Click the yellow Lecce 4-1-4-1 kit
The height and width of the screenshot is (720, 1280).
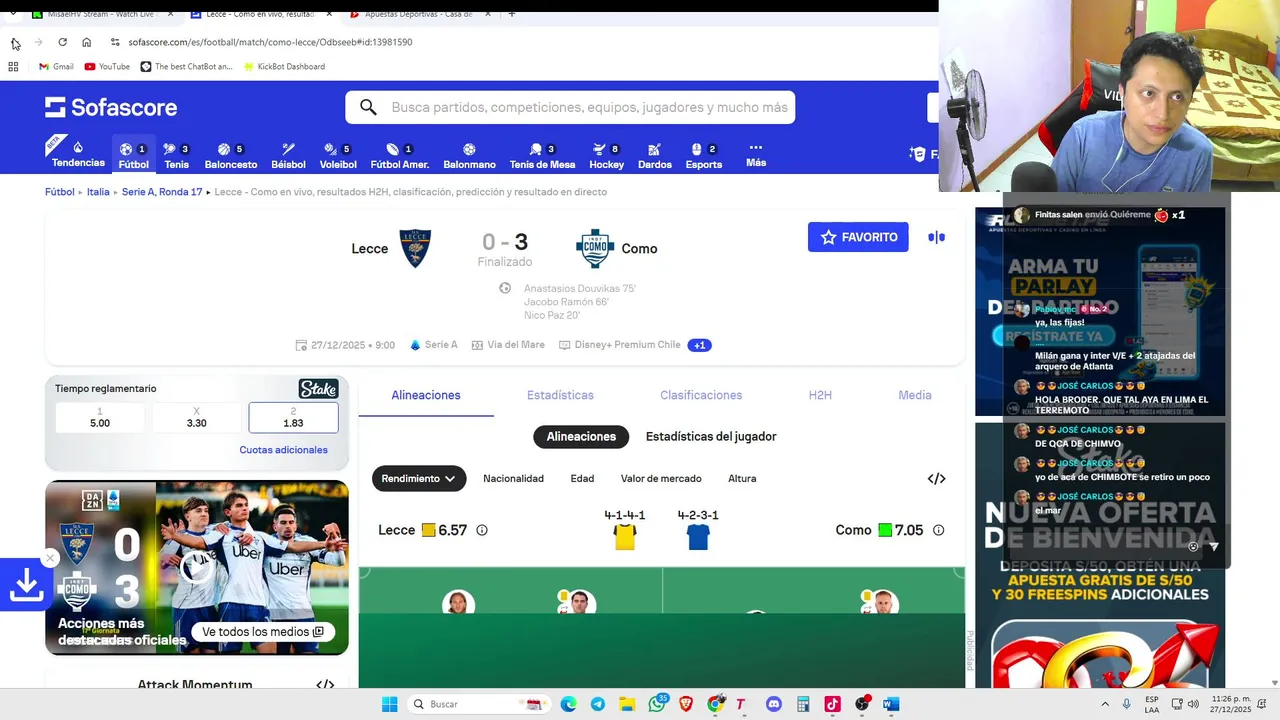point(625,537)
